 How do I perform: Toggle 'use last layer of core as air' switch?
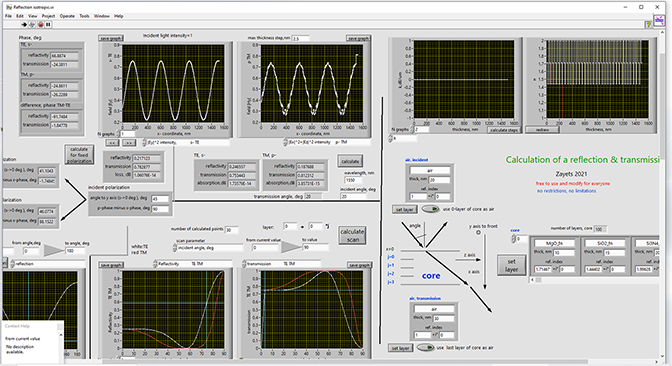tap(426, 348)
